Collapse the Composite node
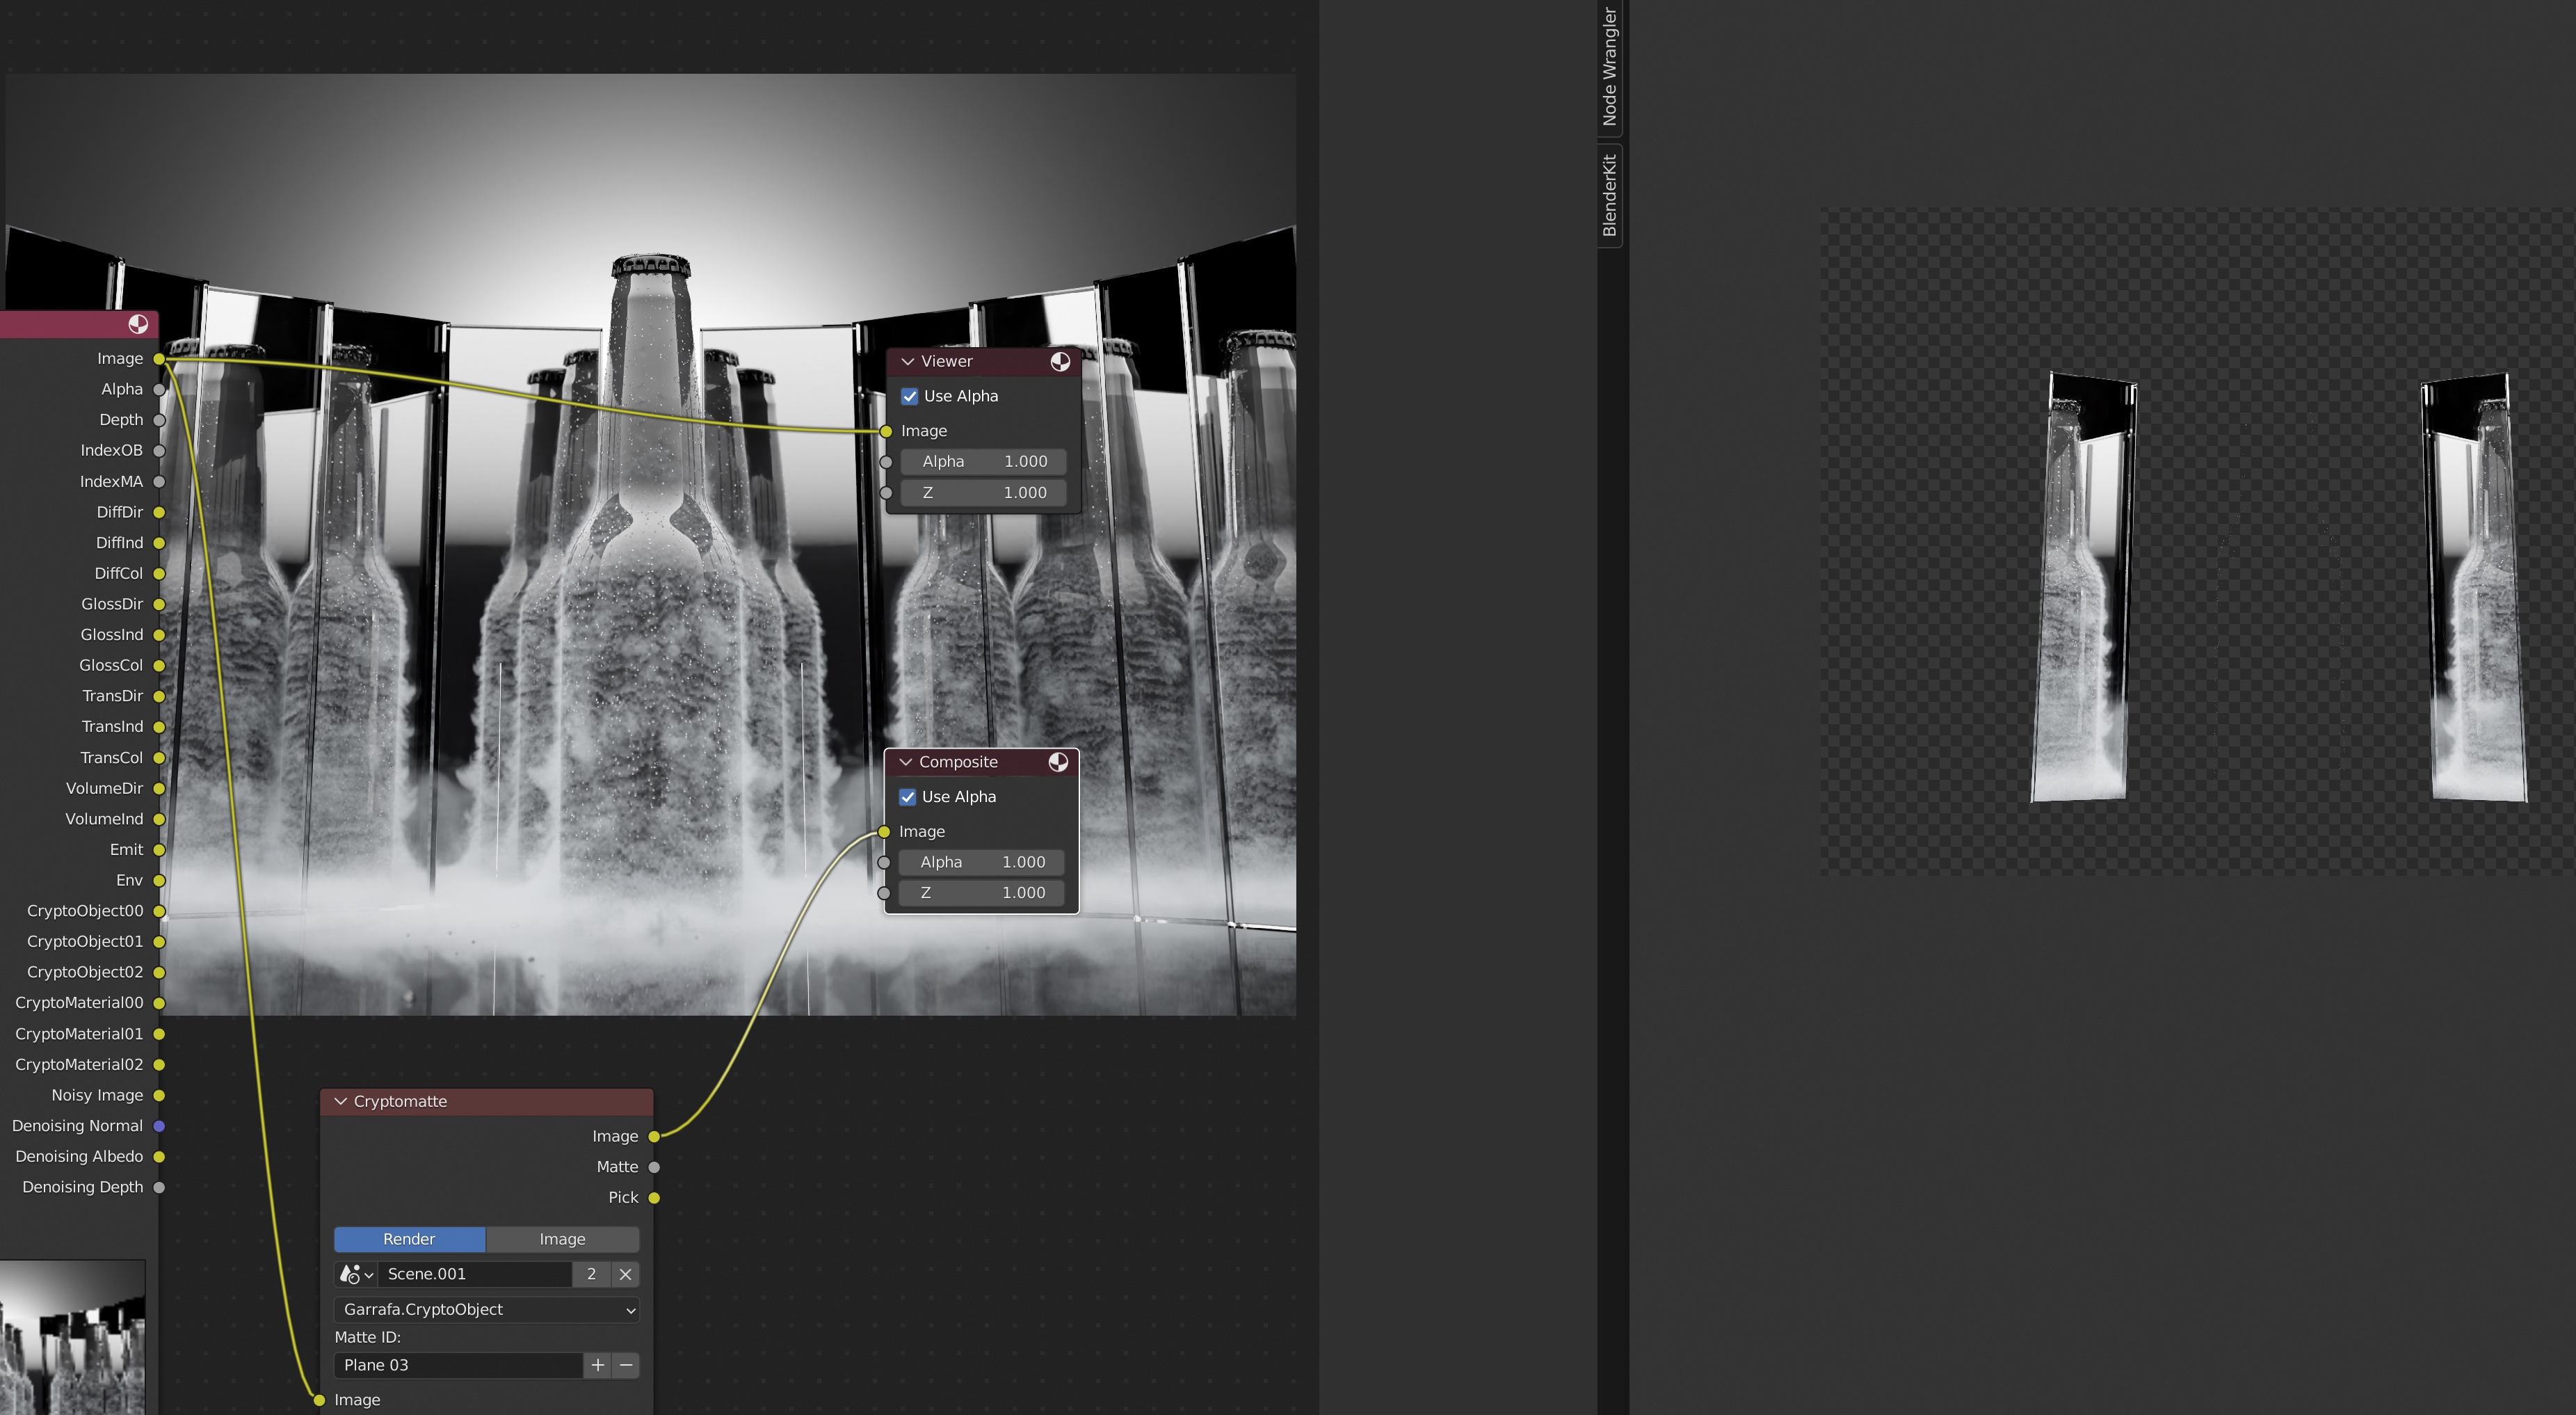 pos(906,762)
